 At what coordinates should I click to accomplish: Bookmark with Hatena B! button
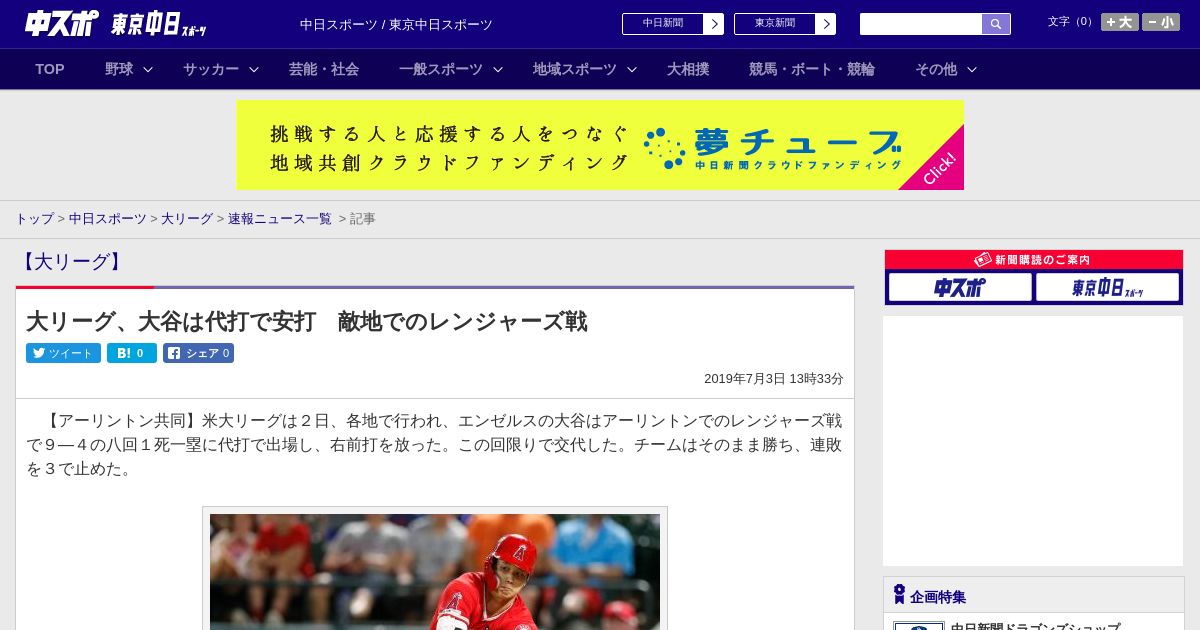[132, 353]
